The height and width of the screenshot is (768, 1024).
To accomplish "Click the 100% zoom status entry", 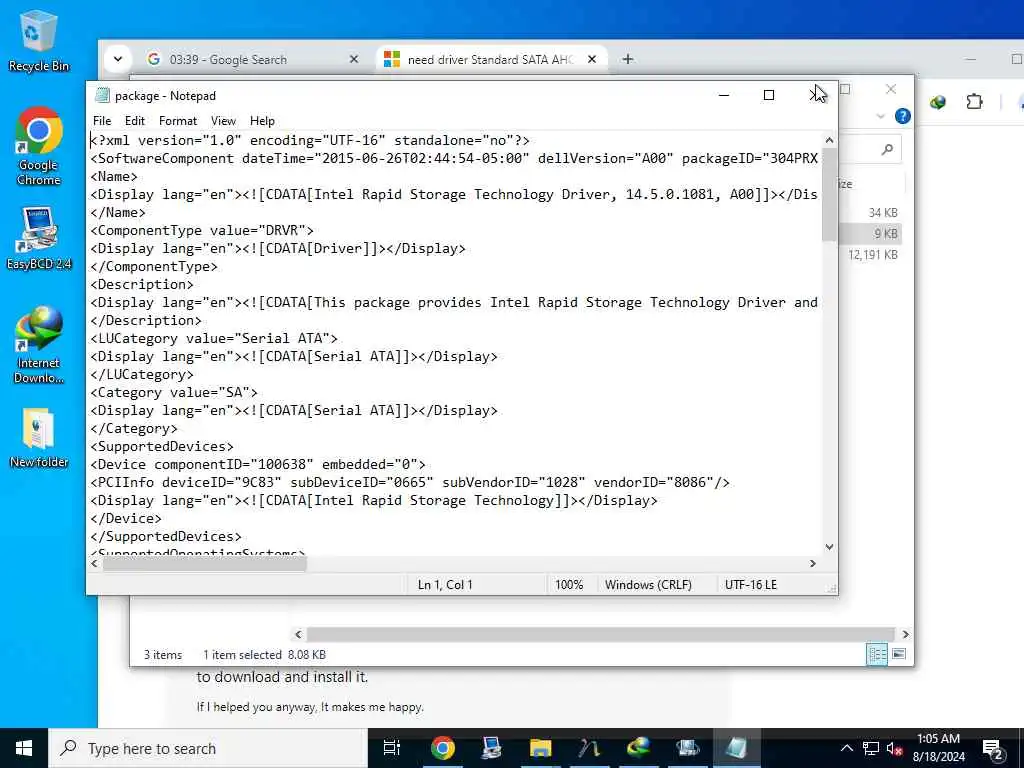I will coord(569,585).
